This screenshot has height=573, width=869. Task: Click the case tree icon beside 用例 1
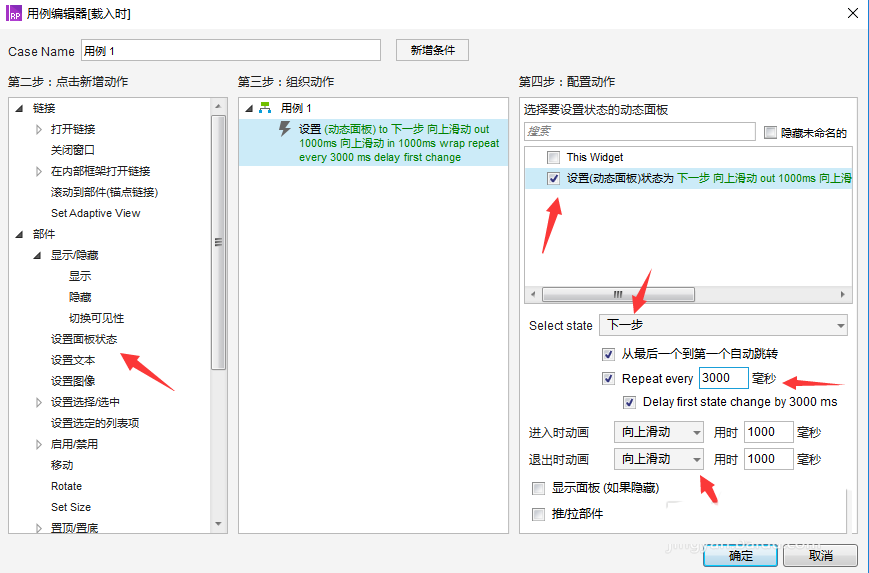coord(265,108)
